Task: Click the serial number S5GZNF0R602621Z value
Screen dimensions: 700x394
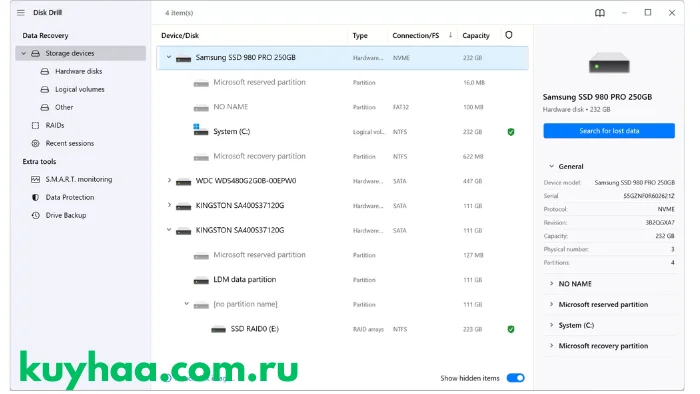Action: click(649, 196)
